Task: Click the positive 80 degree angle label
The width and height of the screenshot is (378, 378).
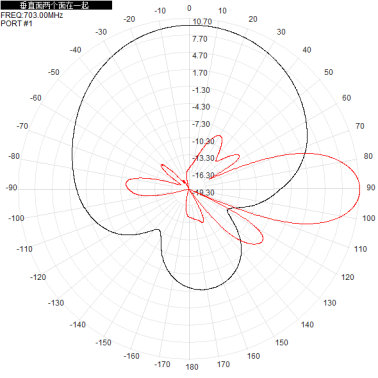Action: click(368, 156)
